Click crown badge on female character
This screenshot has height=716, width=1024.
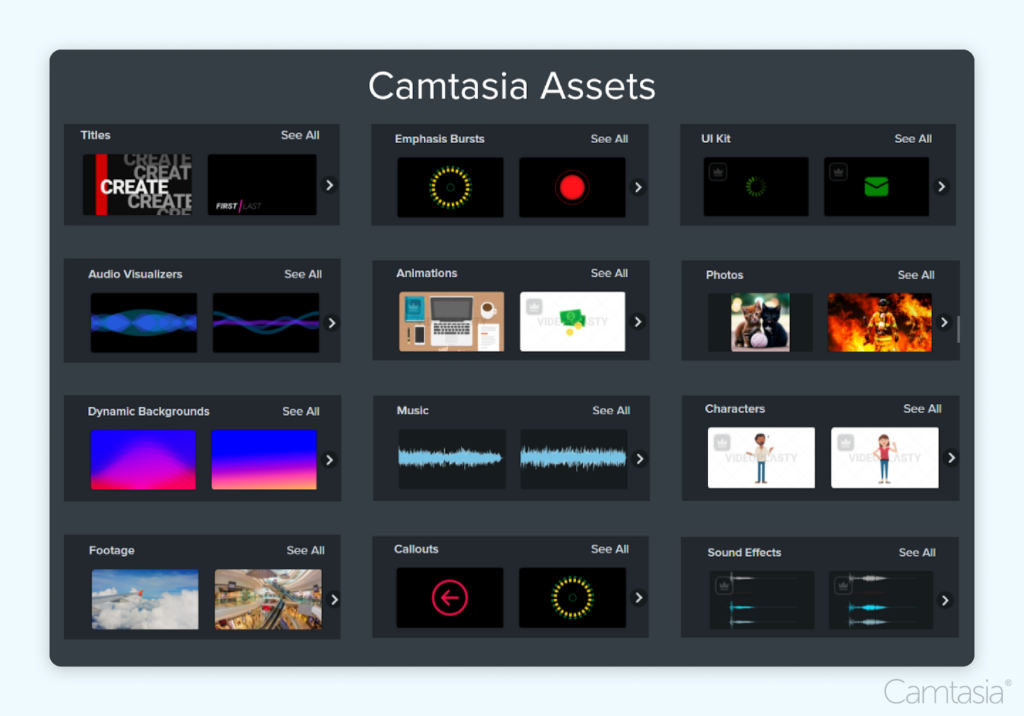tap(846, 442)
